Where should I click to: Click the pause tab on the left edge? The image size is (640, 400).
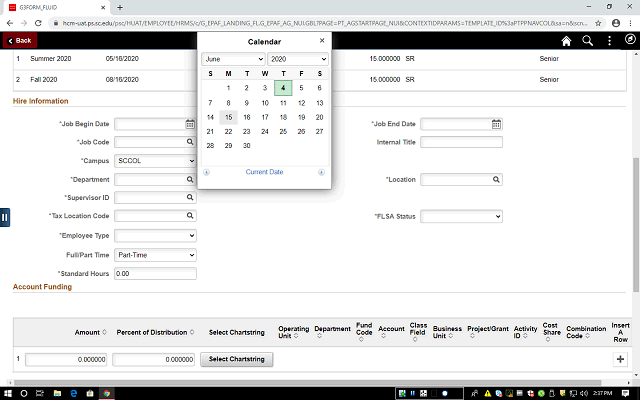pos(4,217)
